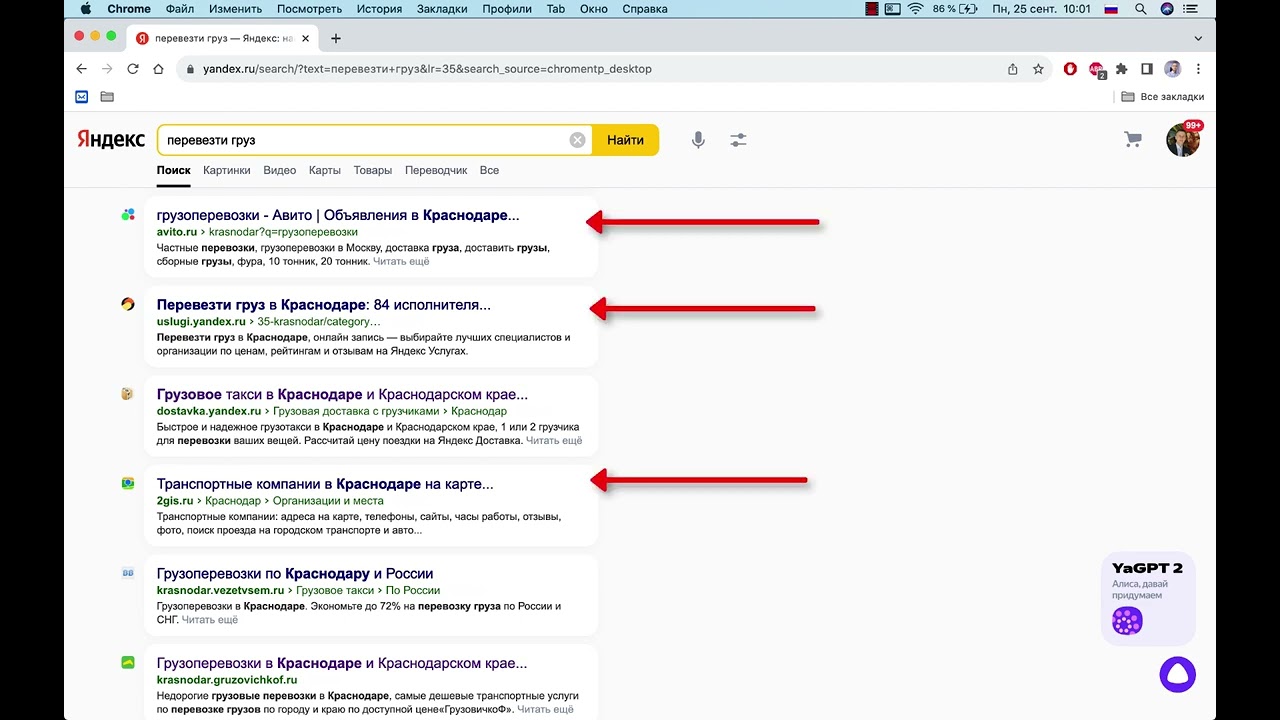Open the Переводчик tab
1280x720 pixels.
436,170
